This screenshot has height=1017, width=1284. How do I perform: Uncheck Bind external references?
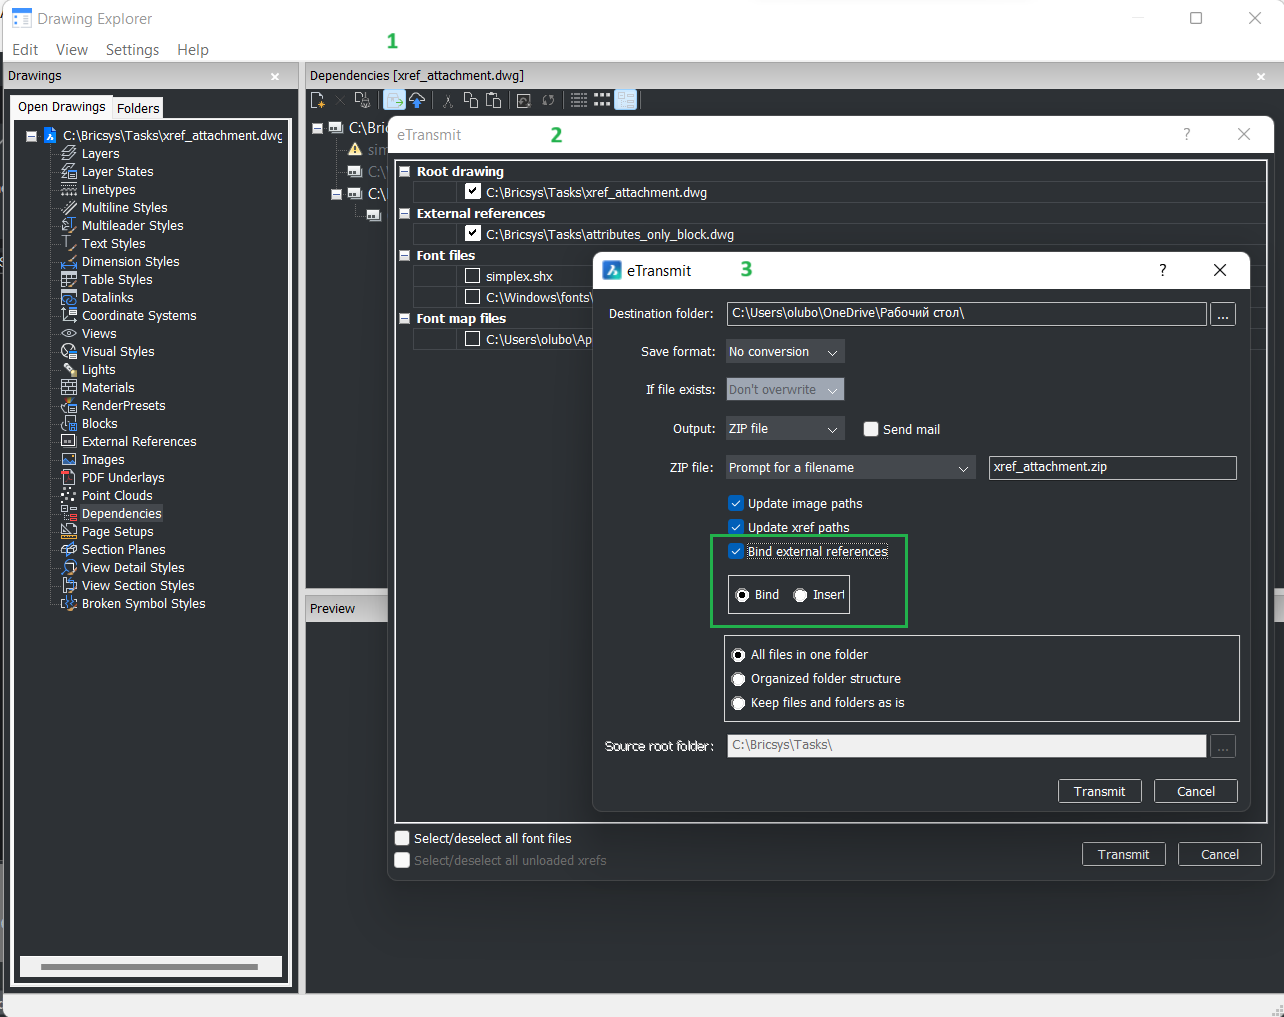click(x=736, y=551)
